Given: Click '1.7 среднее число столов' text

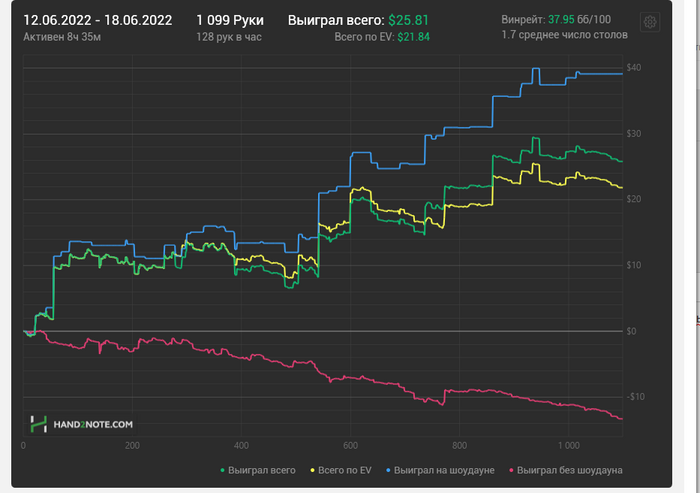Looking at the screenshot, I should (564, 35).
